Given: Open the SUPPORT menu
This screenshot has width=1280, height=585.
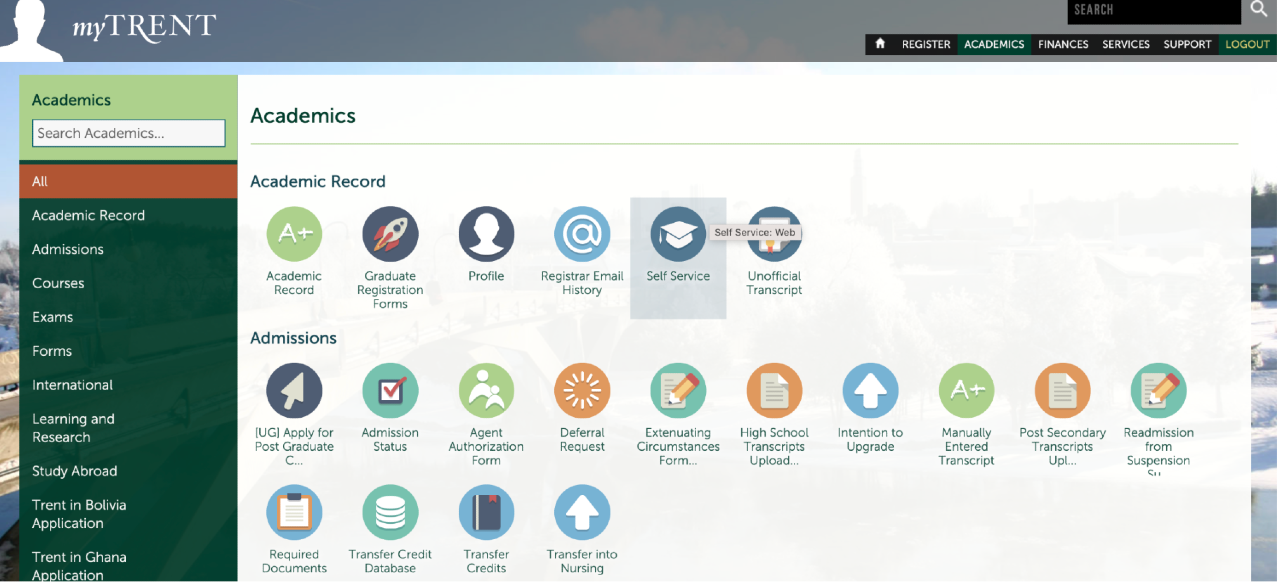Looking at the screenshot, I should (1187, 44).
